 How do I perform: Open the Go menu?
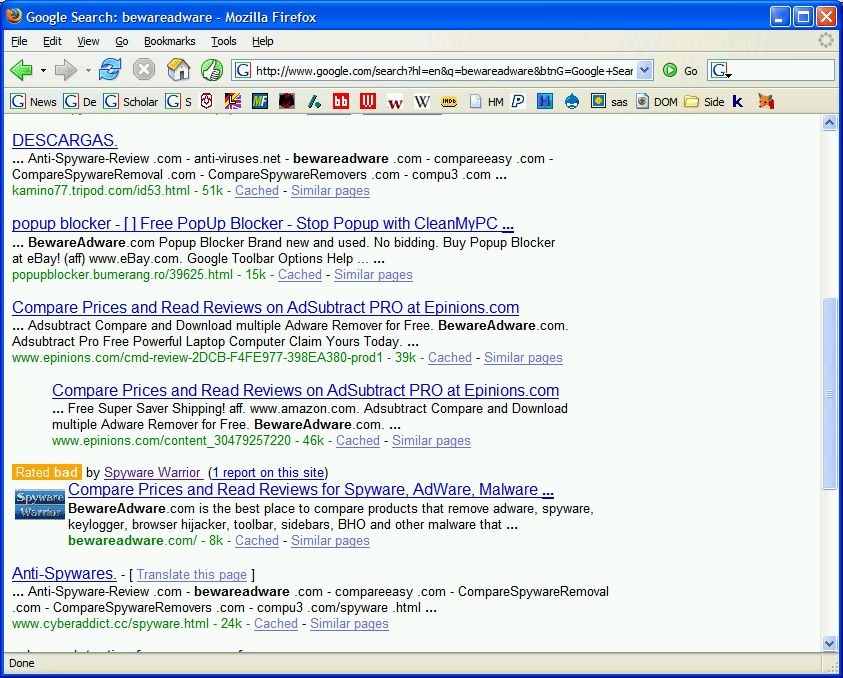coord(122,41)
